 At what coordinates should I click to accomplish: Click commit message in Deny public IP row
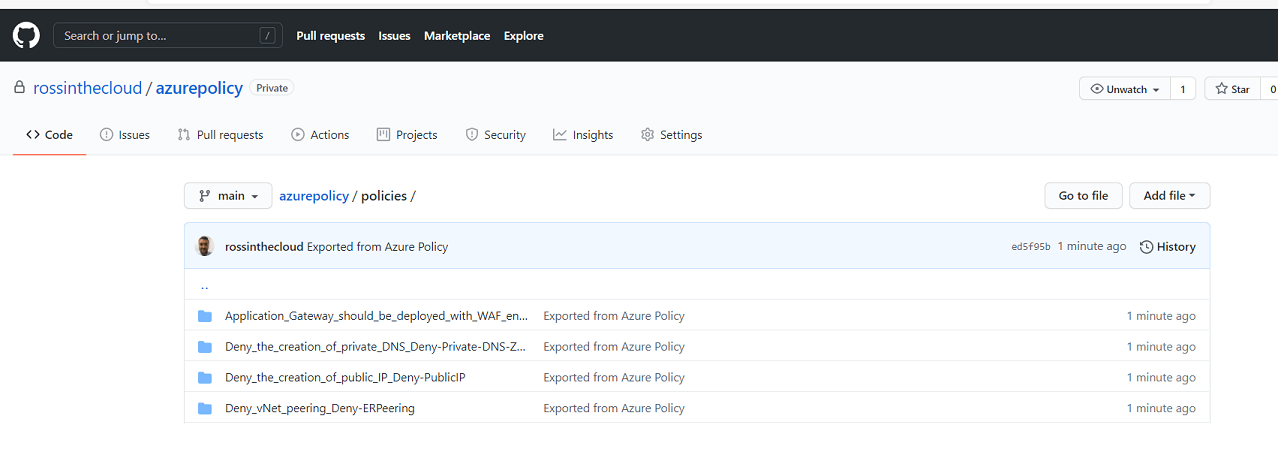pyautogui.click(x=614, y=377)
